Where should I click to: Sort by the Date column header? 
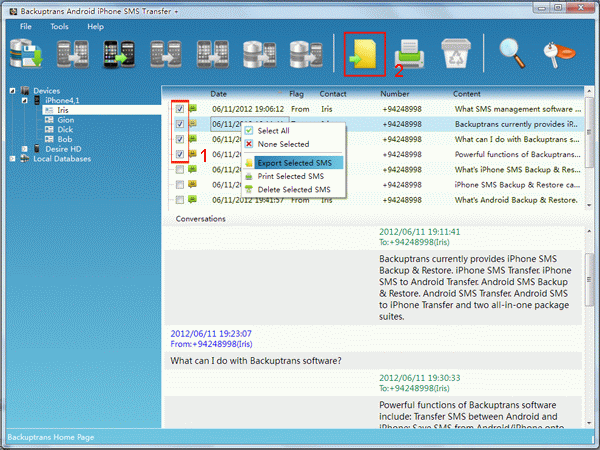[x=218, y=94]
